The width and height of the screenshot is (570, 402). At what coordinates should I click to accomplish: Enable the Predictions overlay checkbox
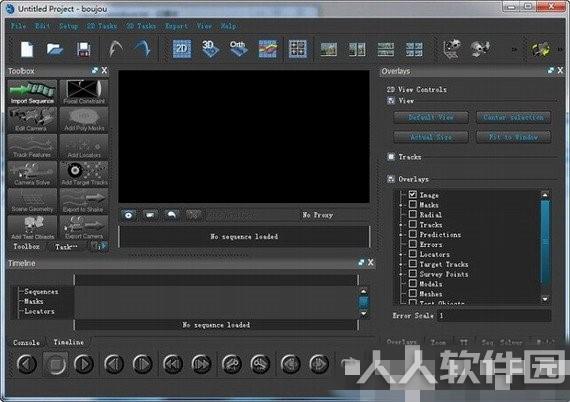coord(413,234)
